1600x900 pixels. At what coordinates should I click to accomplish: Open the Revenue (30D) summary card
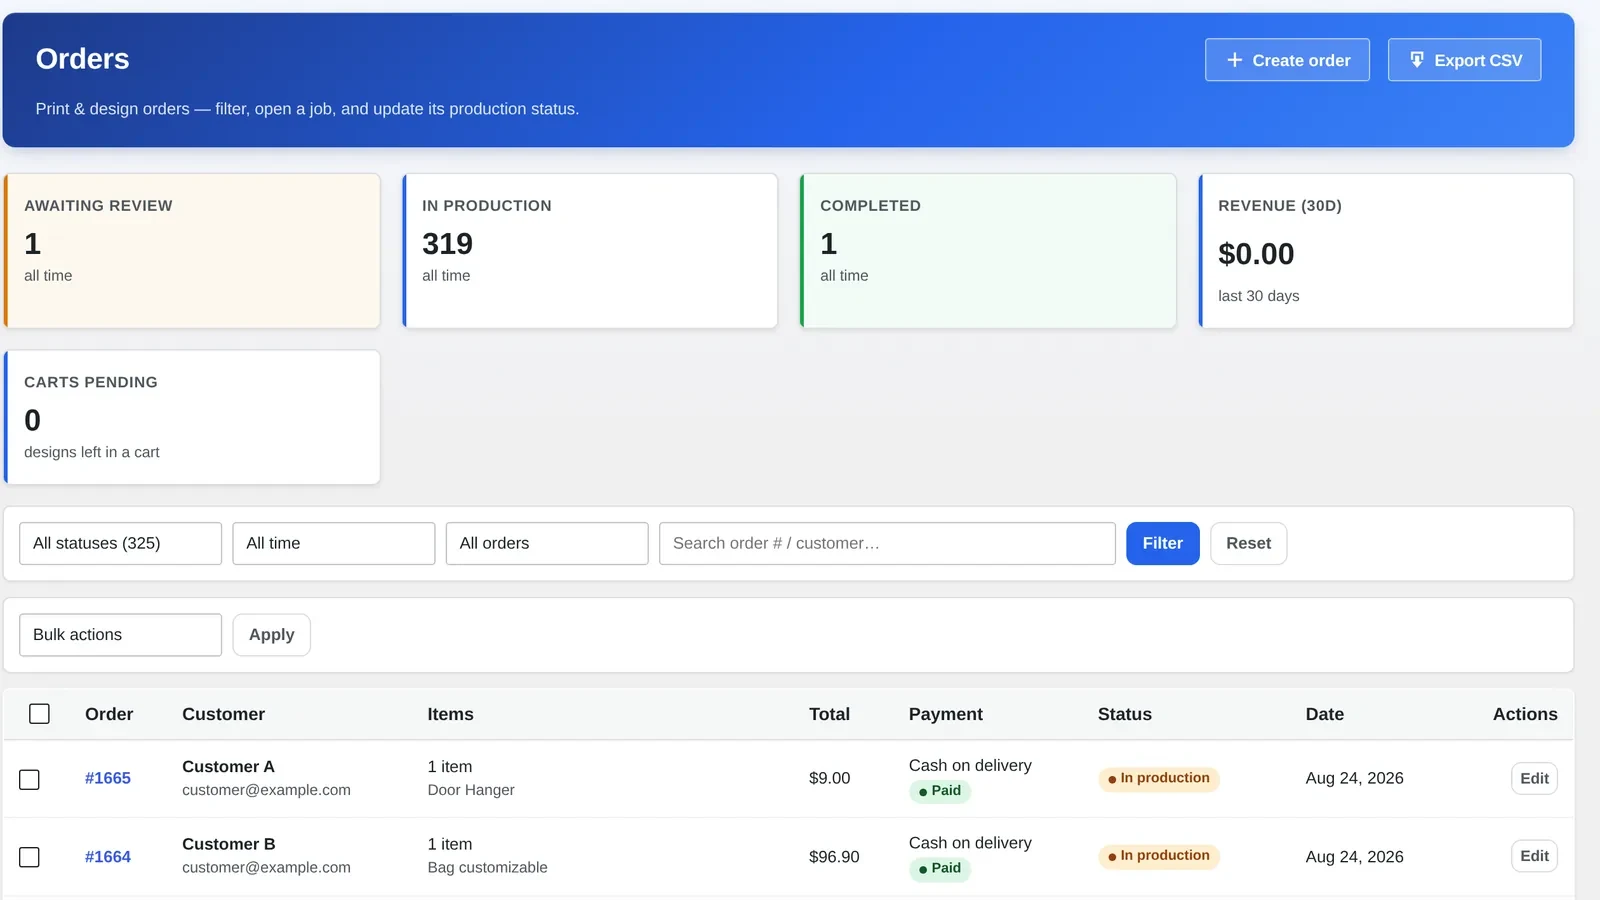point(1386,251)
